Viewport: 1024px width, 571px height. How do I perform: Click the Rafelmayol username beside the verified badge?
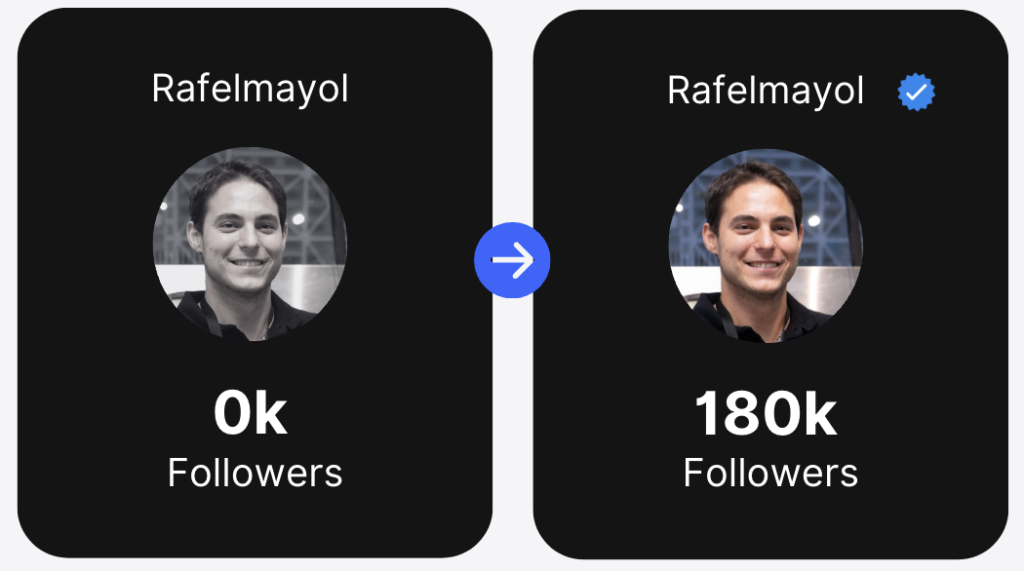click(x=765, y=91)
